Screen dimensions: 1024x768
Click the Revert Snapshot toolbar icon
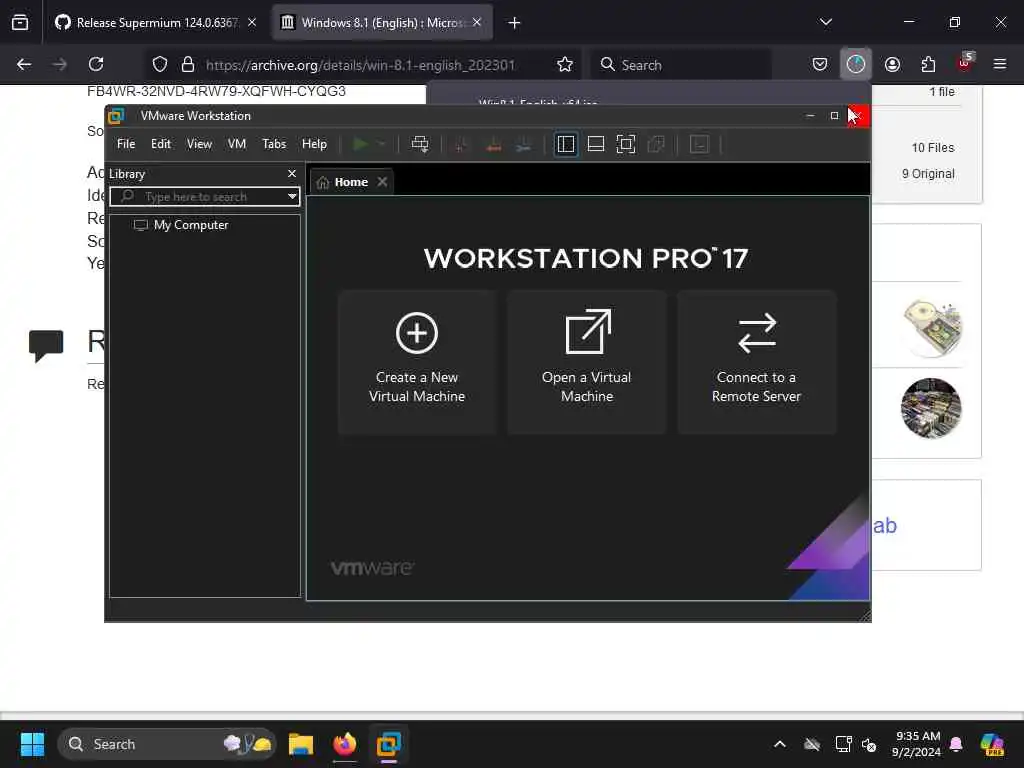494,144
